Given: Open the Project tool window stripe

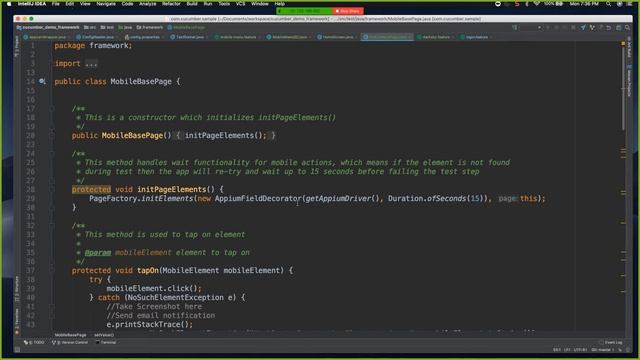Looking at the screenshot, I should [x=17, y=46].
